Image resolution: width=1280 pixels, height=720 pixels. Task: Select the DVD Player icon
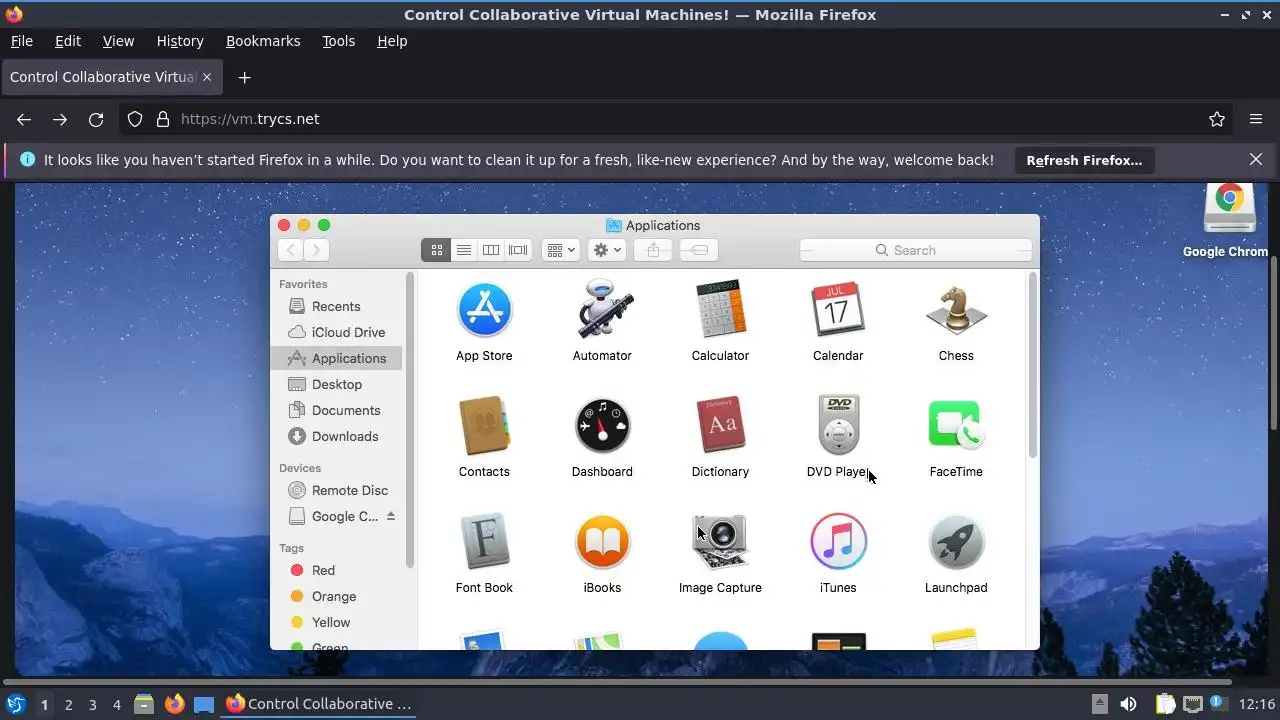(838, 426)
